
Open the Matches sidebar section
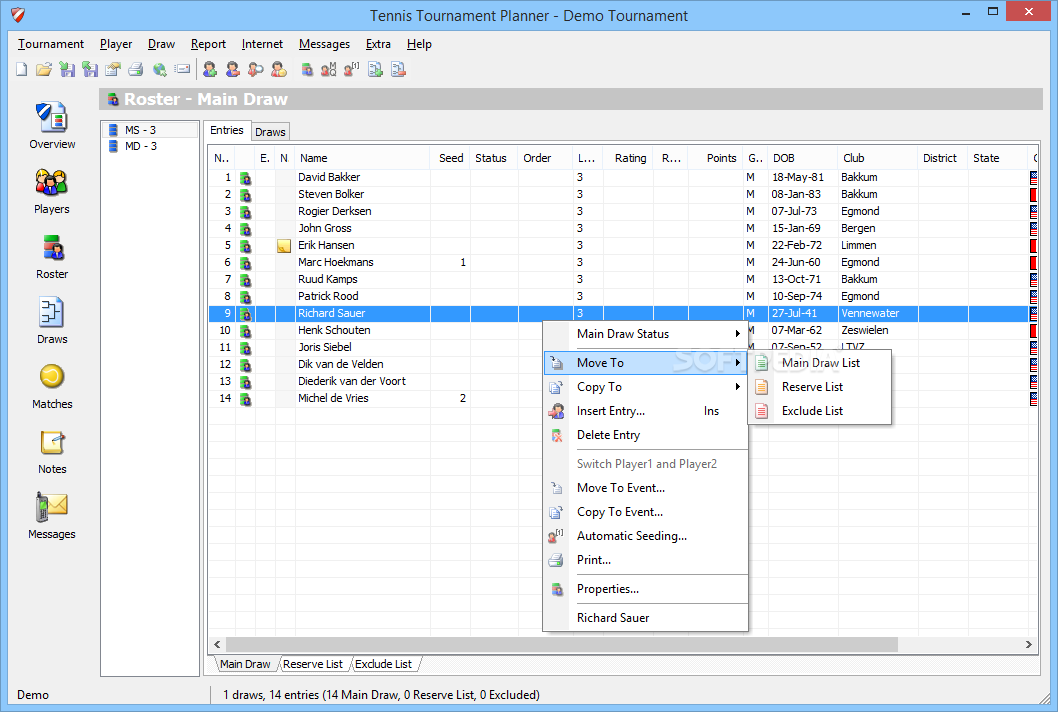coord(52,386)
